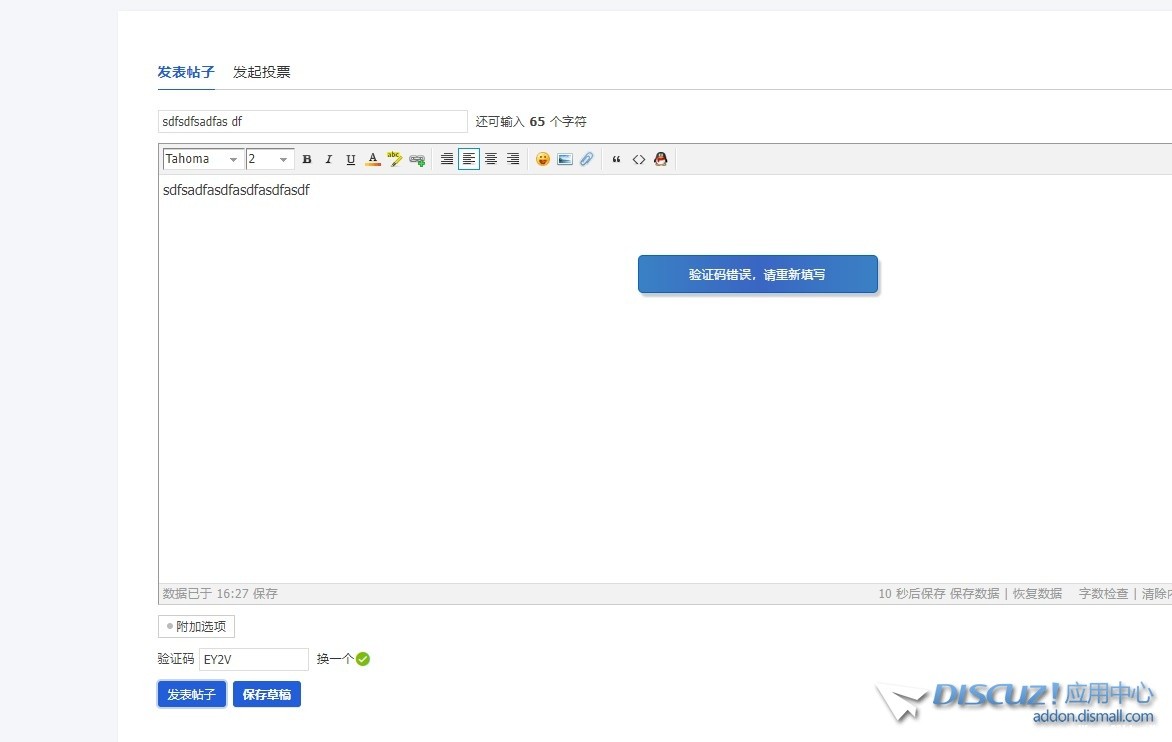
Task: Click the insert image icon
Action: (565, 160)
